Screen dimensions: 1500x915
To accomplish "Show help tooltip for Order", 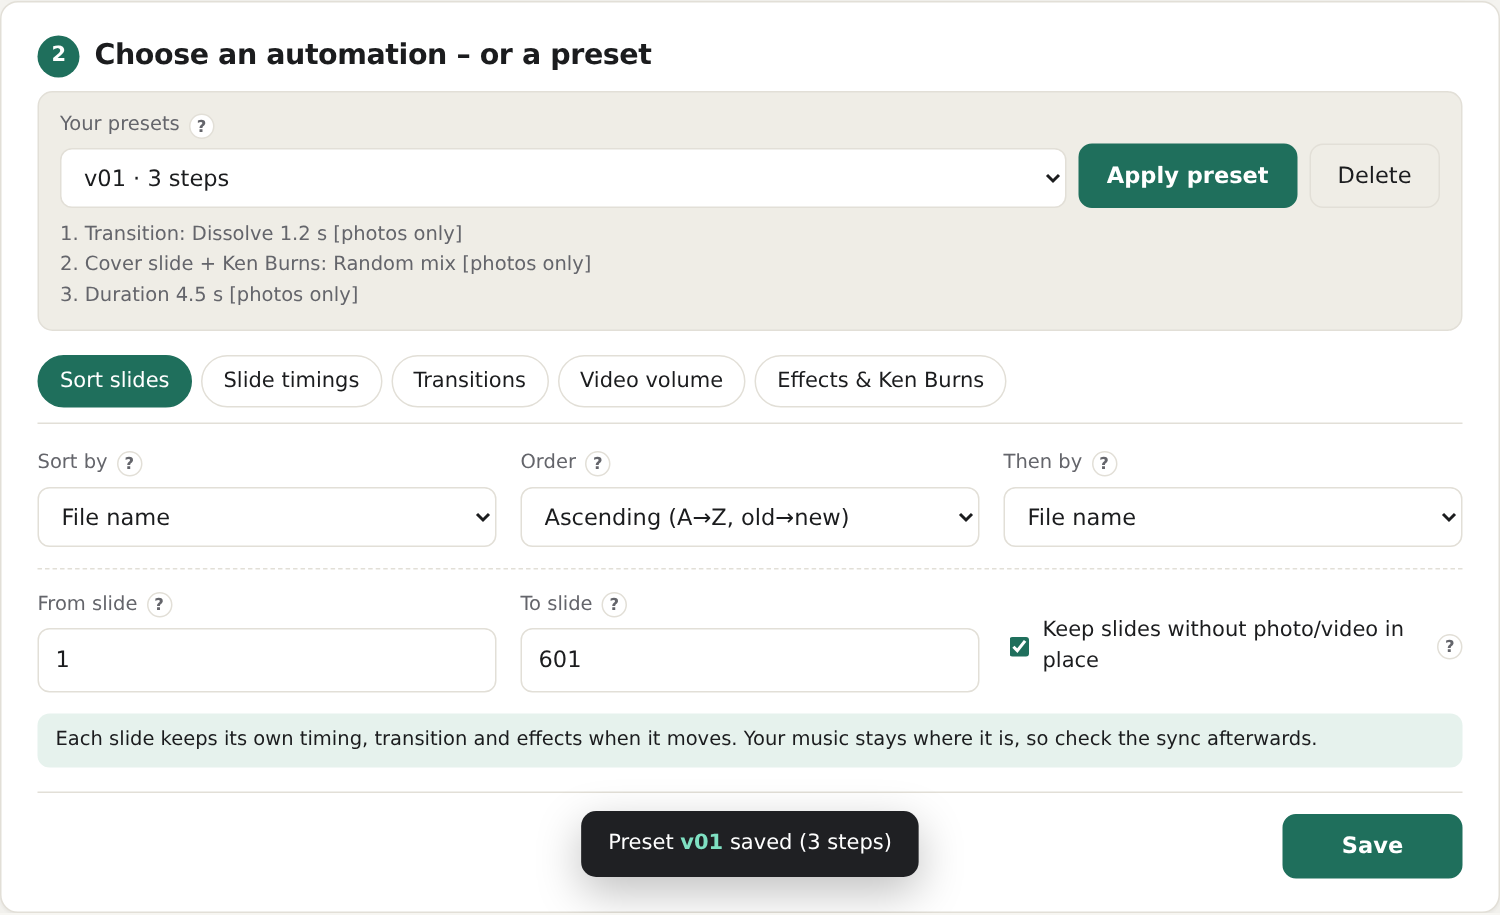I will pyautogui.click(x=598, y=463).
